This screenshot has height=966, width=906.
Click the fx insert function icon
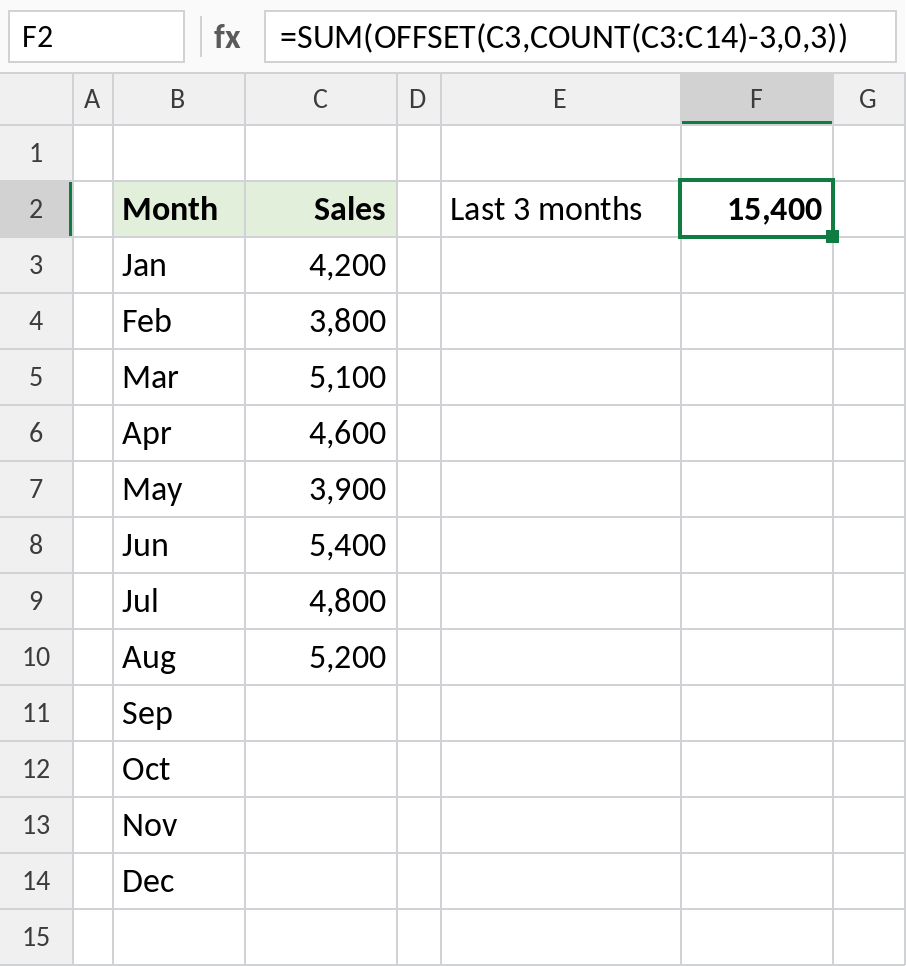pos(227,37)
